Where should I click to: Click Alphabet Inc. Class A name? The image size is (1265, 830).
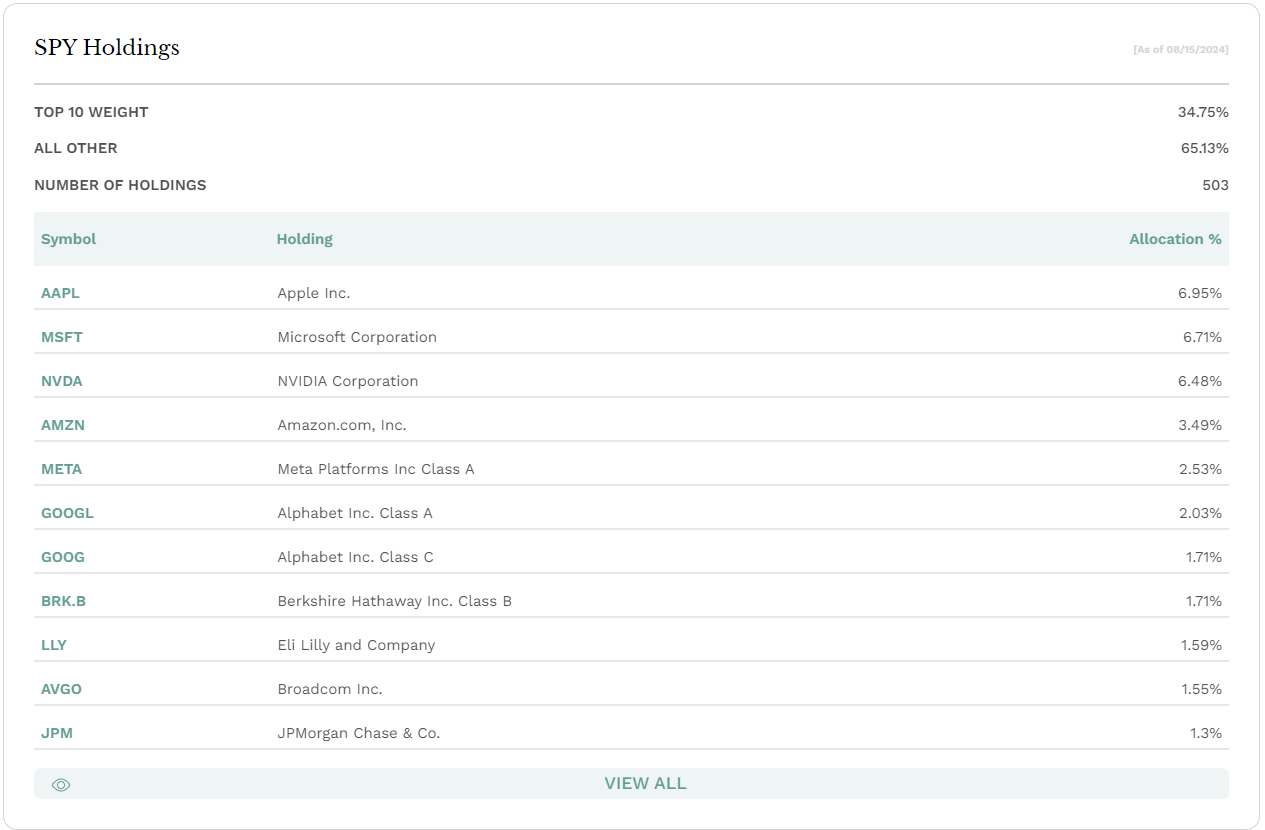click(x=355, y=513)
